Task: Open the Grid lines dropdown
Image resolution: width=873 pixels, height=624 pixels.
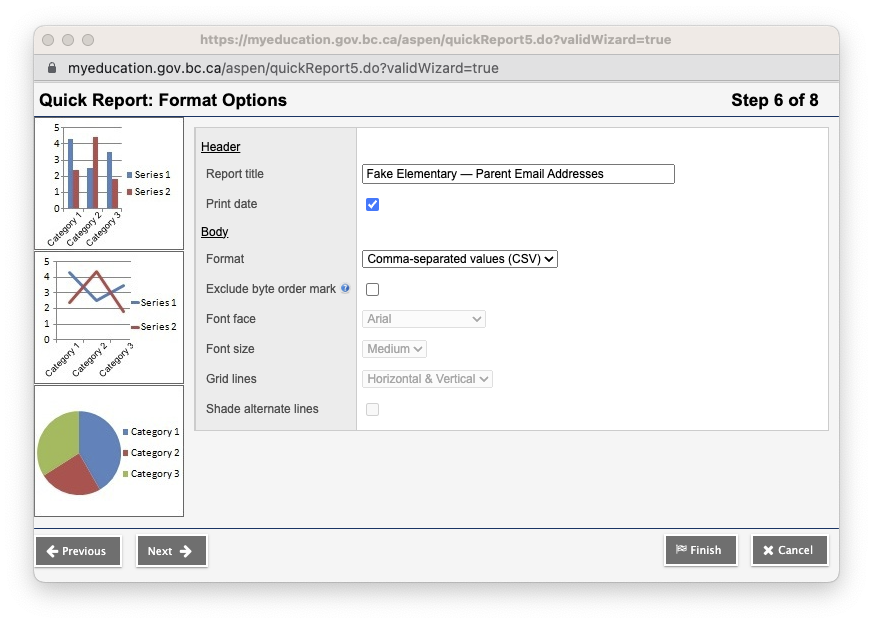Action: point(427,379)
